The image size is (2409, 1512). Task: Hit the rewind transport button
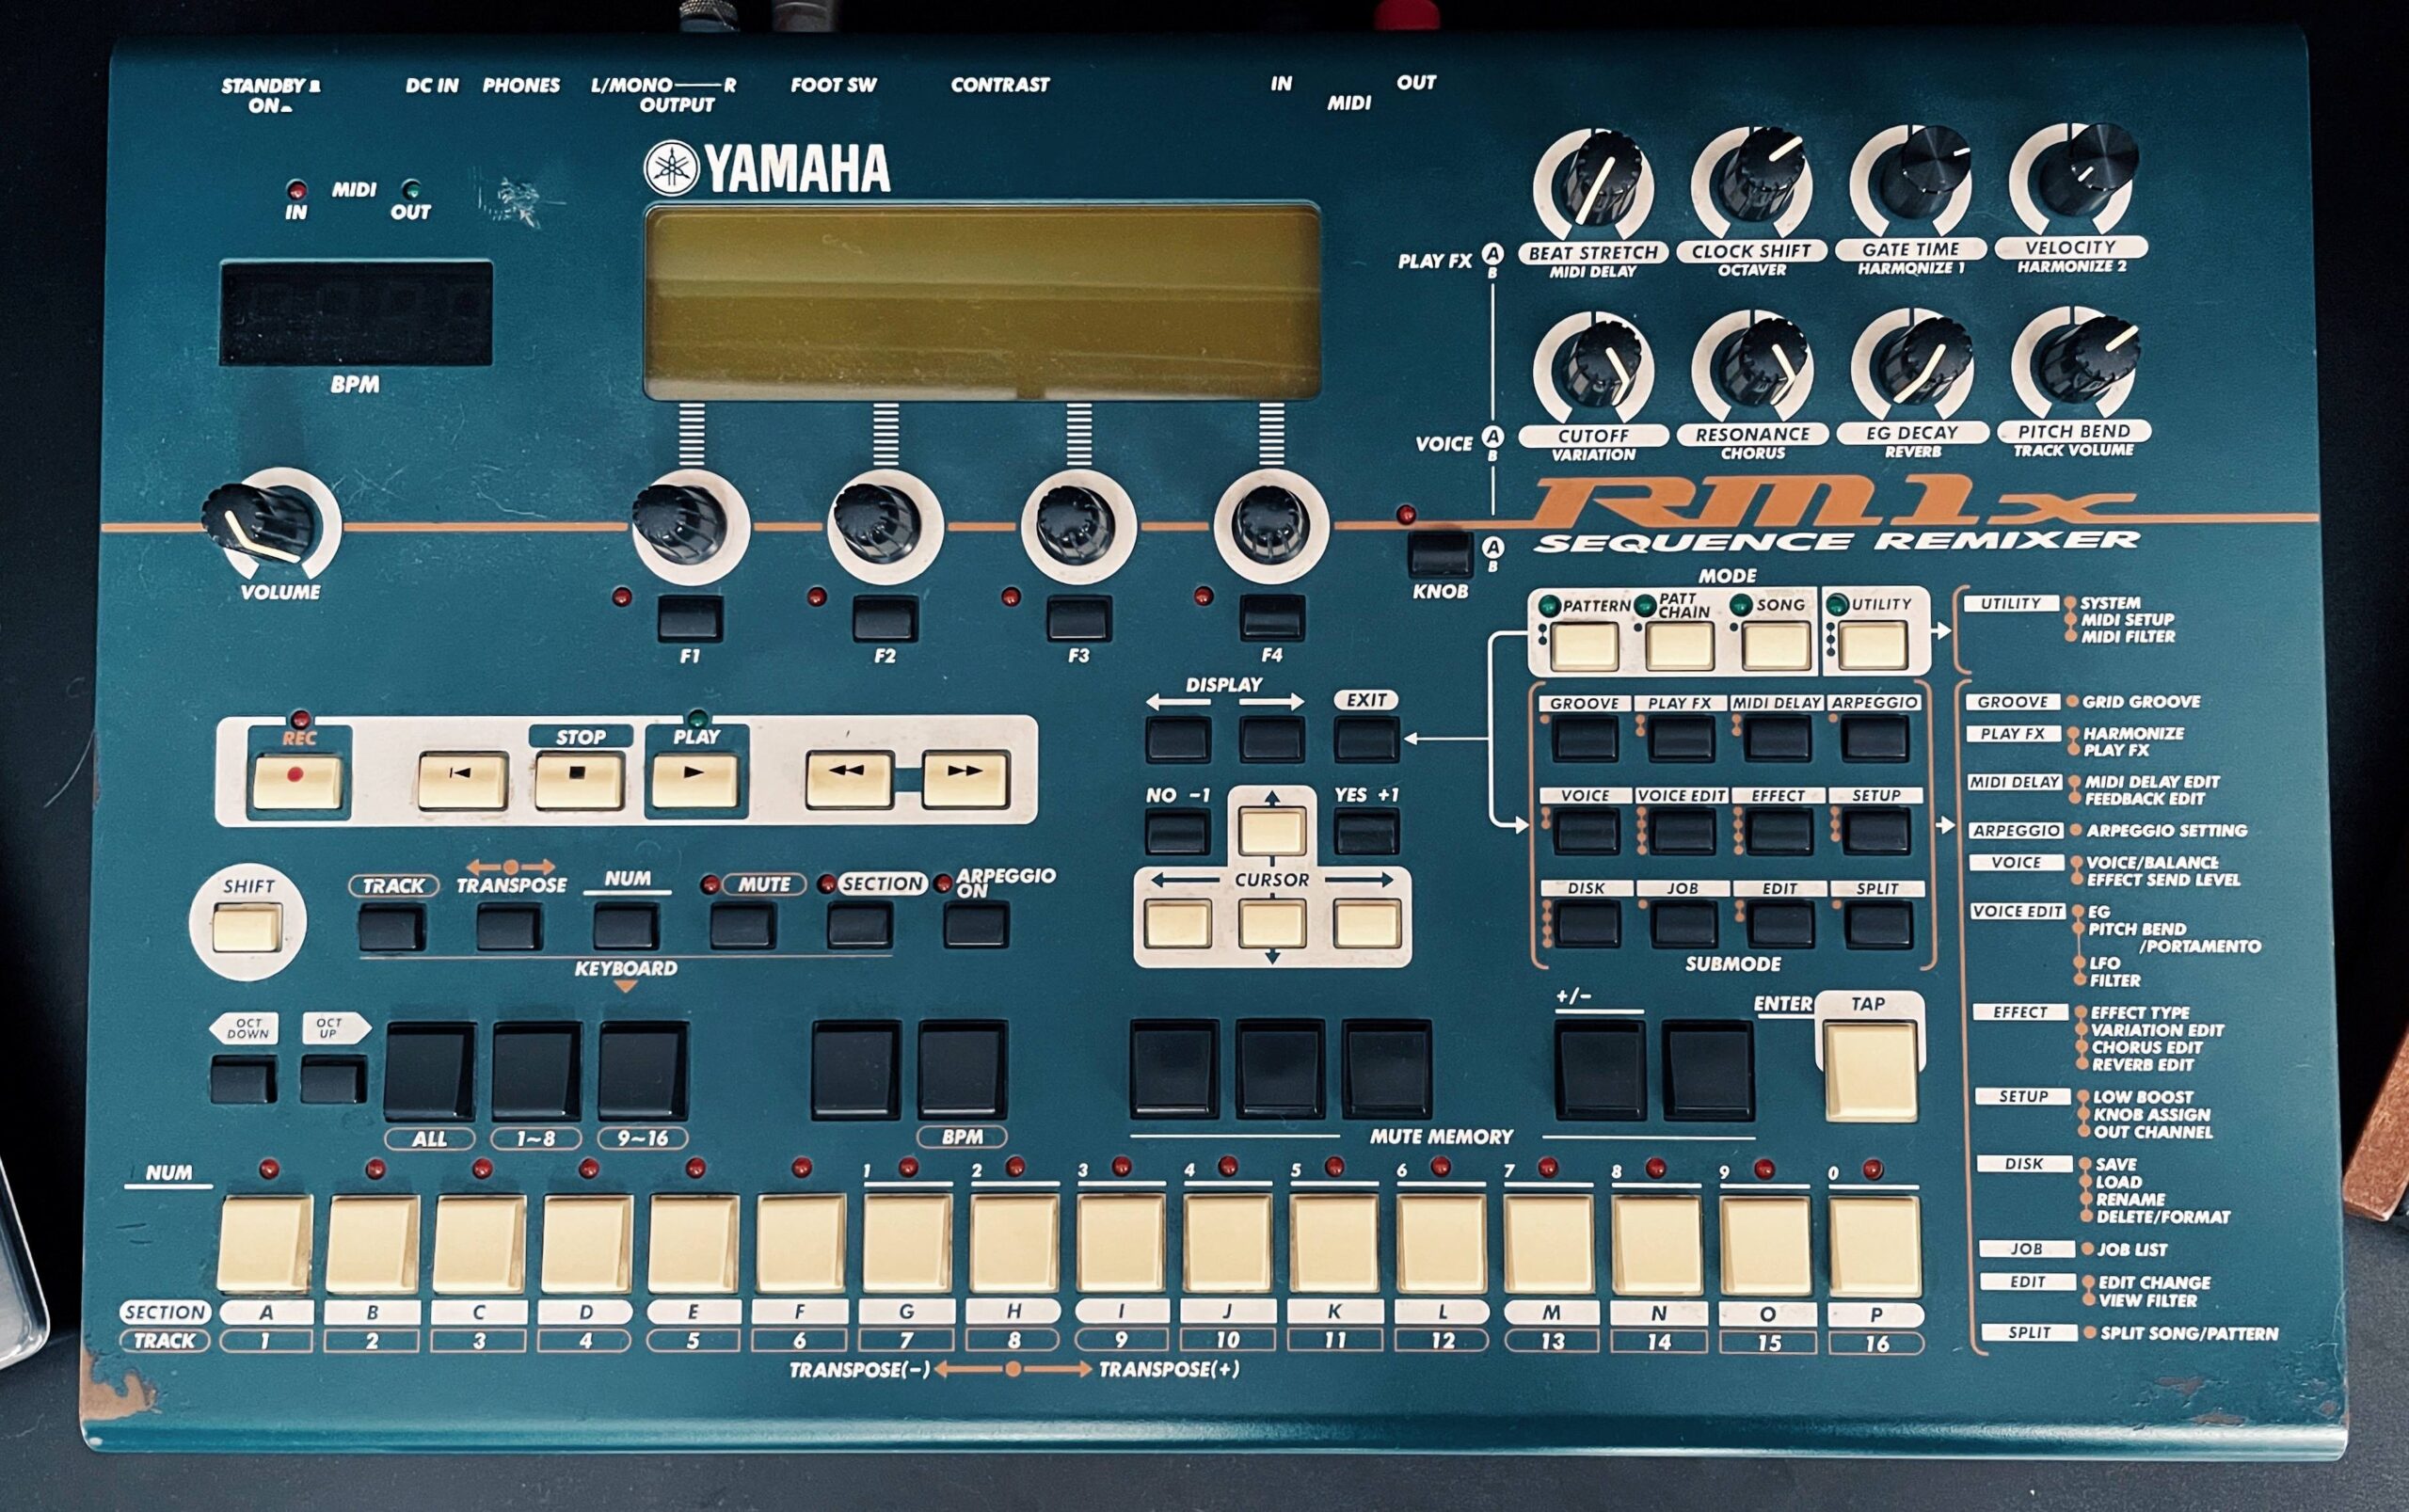849,780
